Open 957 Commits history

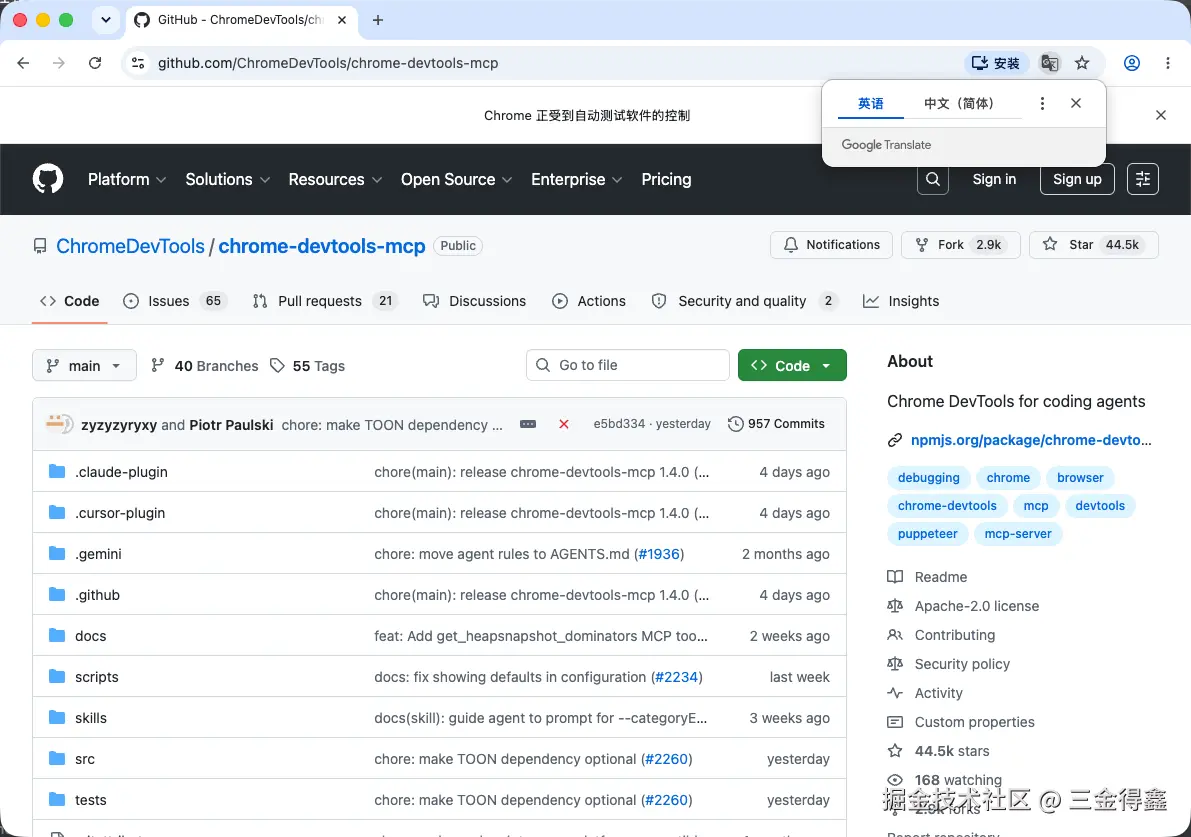coord(776,424)
